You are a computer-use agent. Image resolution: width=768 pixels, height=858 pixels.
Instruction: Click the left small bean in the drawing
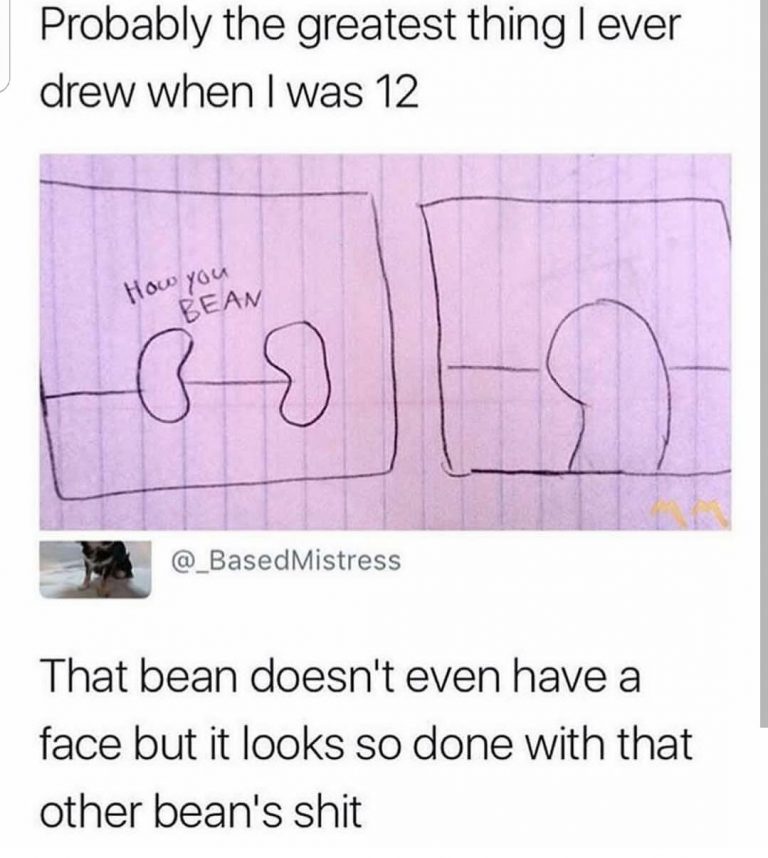(x=164, y=375)
